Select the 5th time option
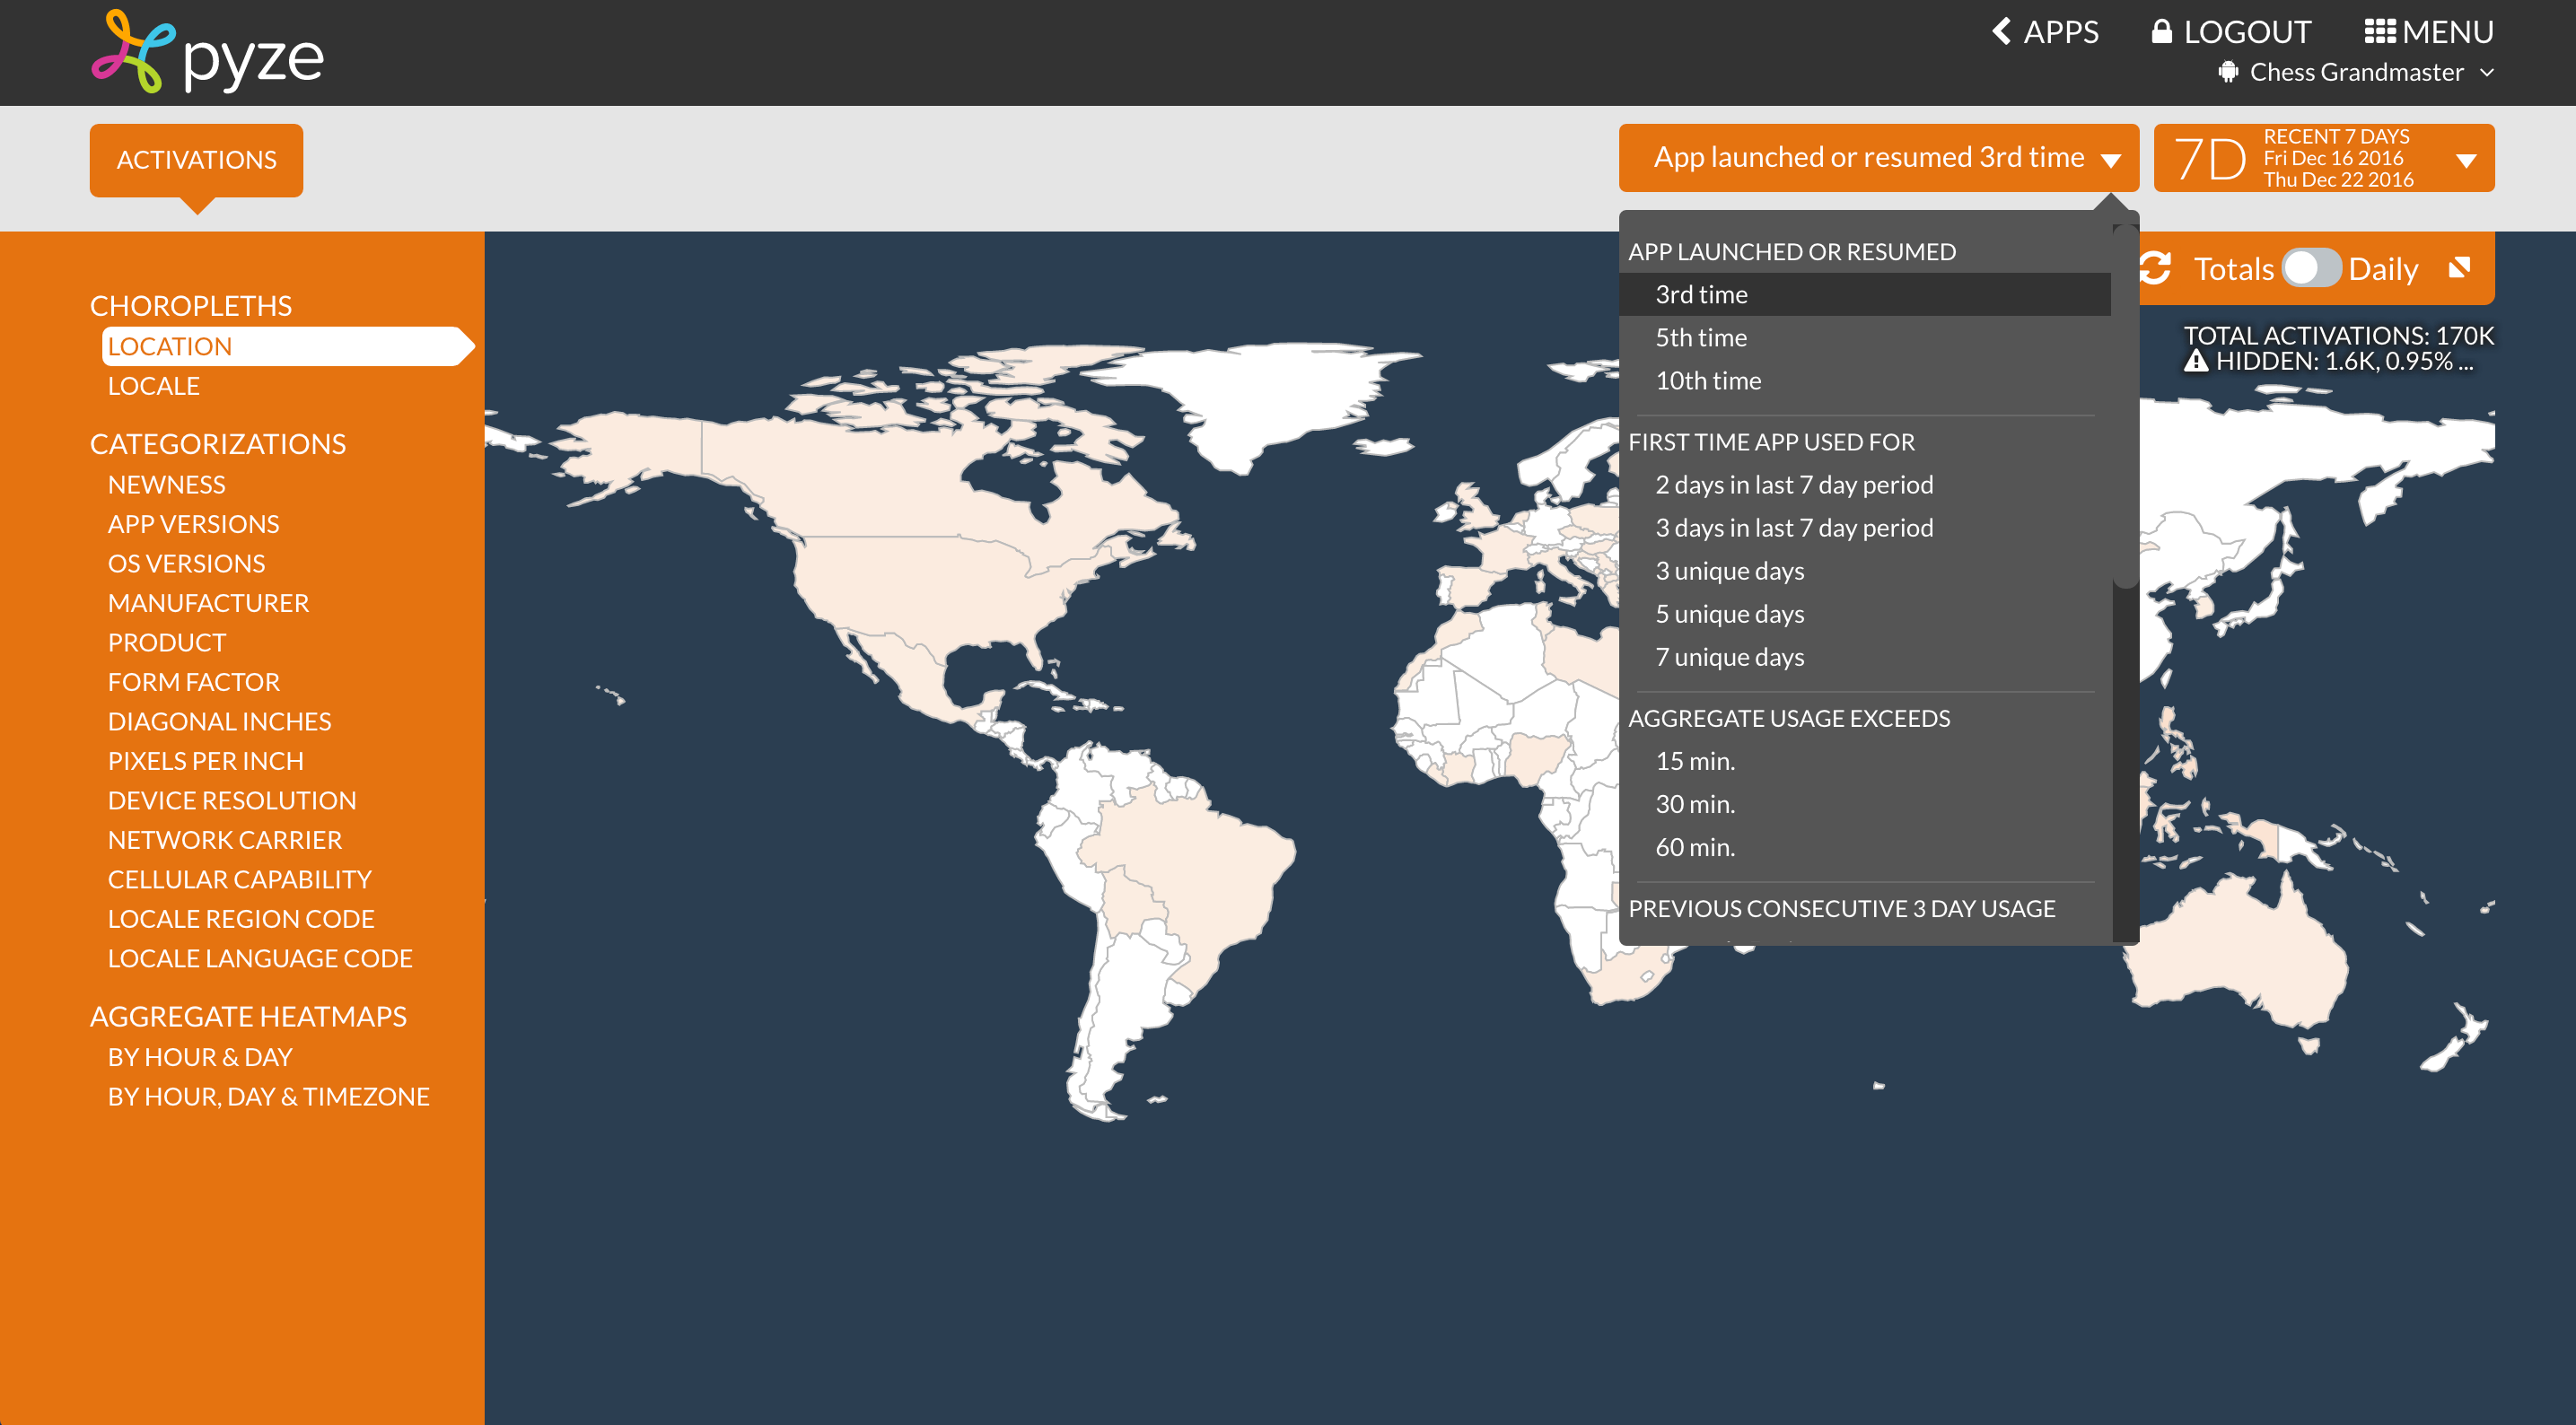The image size is (2576, 1425). tap(1701, 338)
